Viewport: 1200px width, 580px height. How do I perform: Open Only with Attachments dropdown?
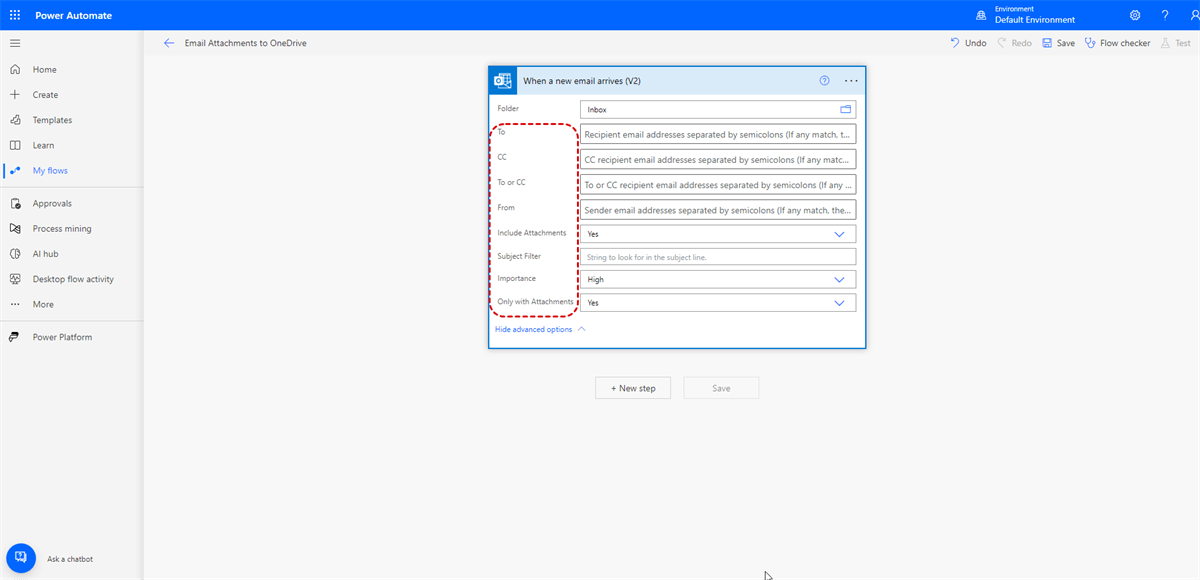[718, 303]
